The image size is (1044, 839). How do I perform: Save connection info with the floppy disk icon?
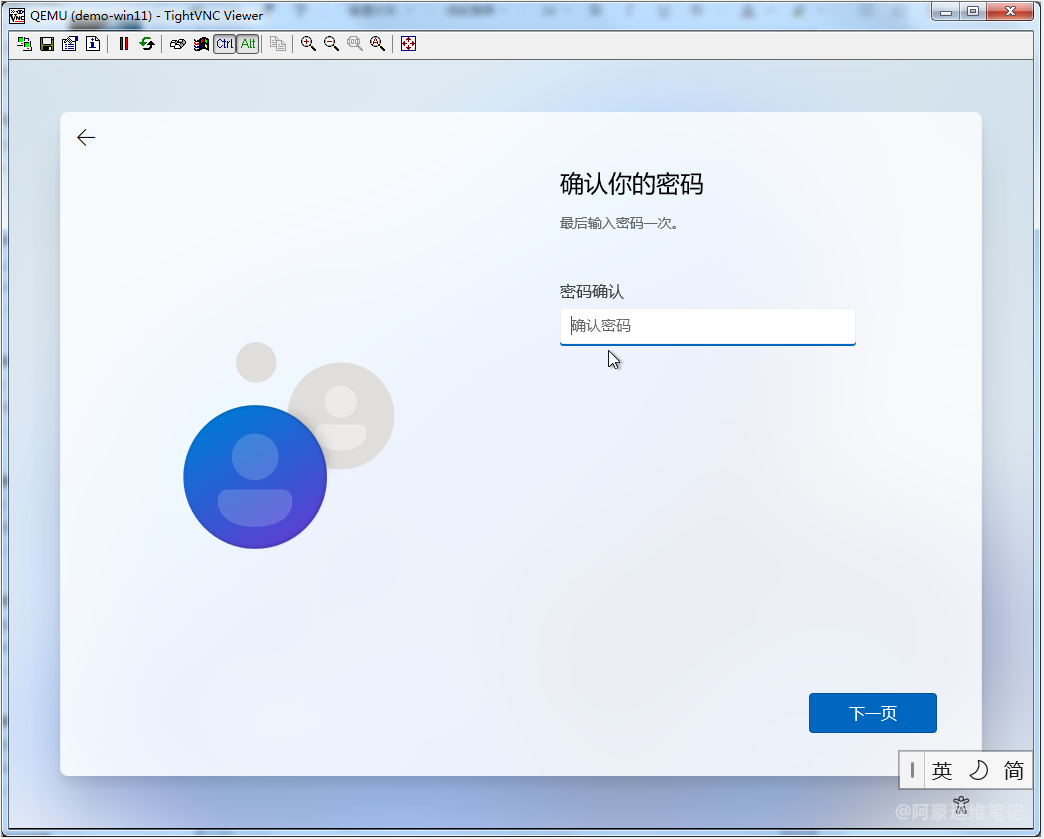coord(47,44)
